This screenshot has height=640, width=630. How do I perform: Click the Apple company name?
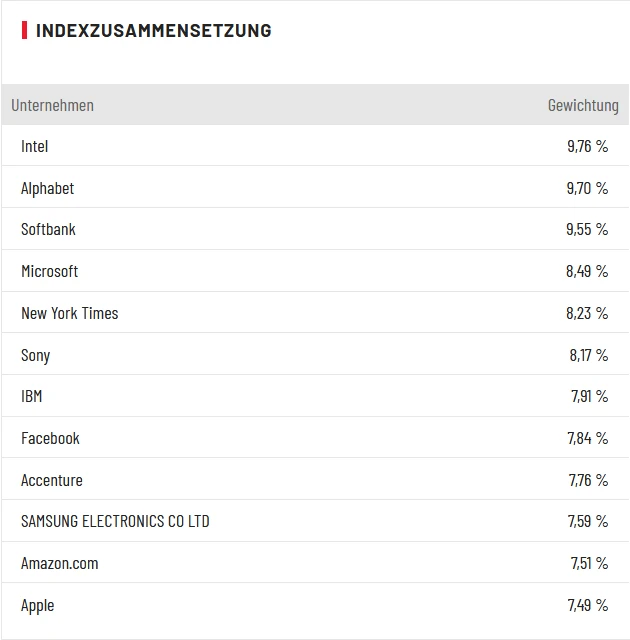[x=38, y=605]
